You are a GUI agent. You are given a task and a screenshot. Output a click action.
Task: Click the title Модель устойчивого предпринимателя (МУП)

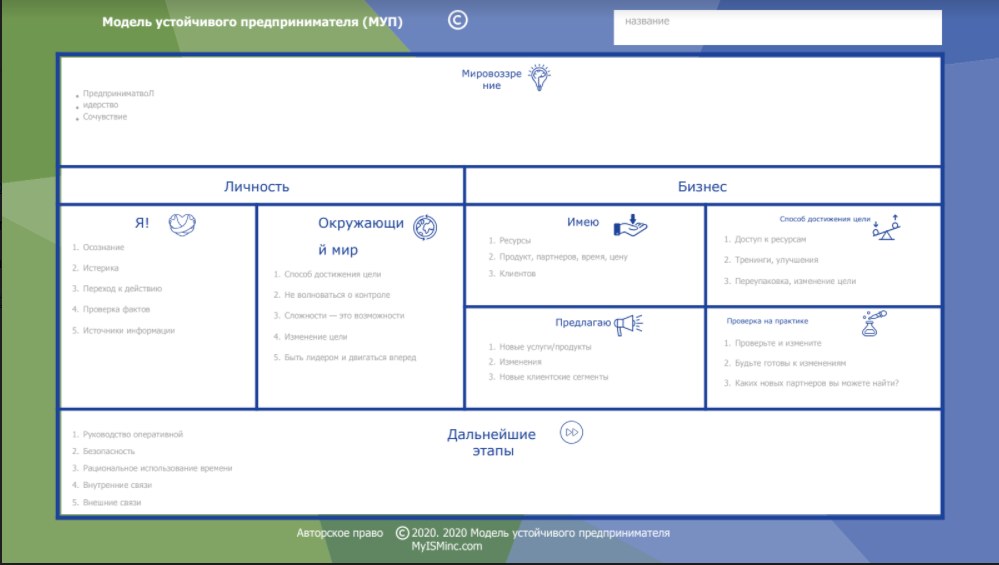pyautogui.click(x=252, y=22)
